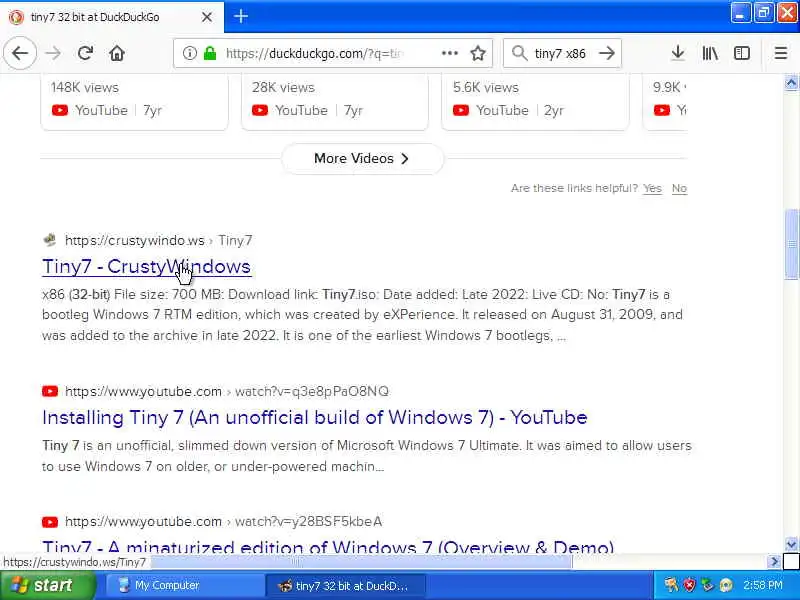Close the tiny7 32 bit DuckDuckGo tab
This screenshot has width=800, height=600.
[x=207, y=17]
